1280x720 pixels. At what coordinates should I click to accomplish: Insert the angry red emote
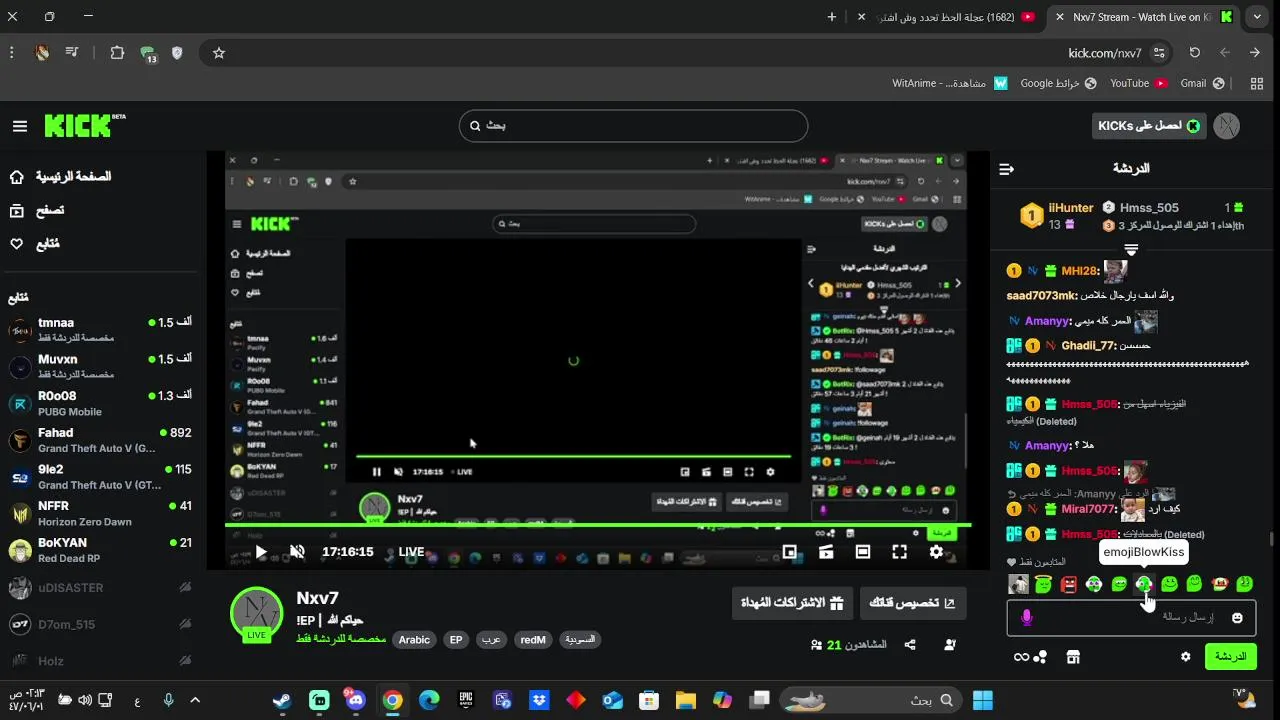(x=1069, y=584)
